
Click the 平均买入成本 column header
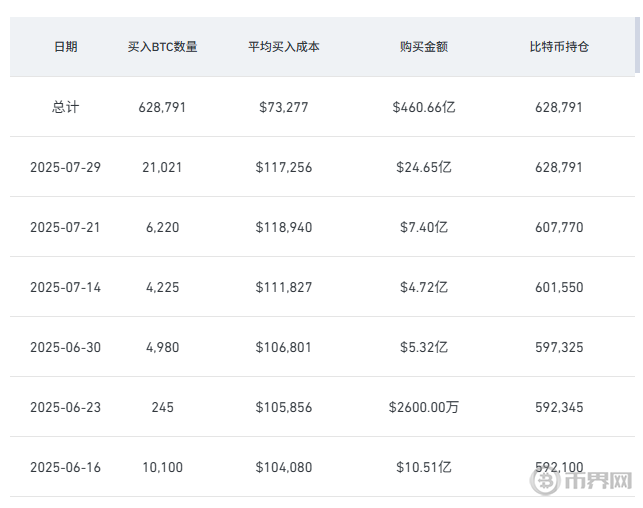pyautogui.click(x=284, y=47)
